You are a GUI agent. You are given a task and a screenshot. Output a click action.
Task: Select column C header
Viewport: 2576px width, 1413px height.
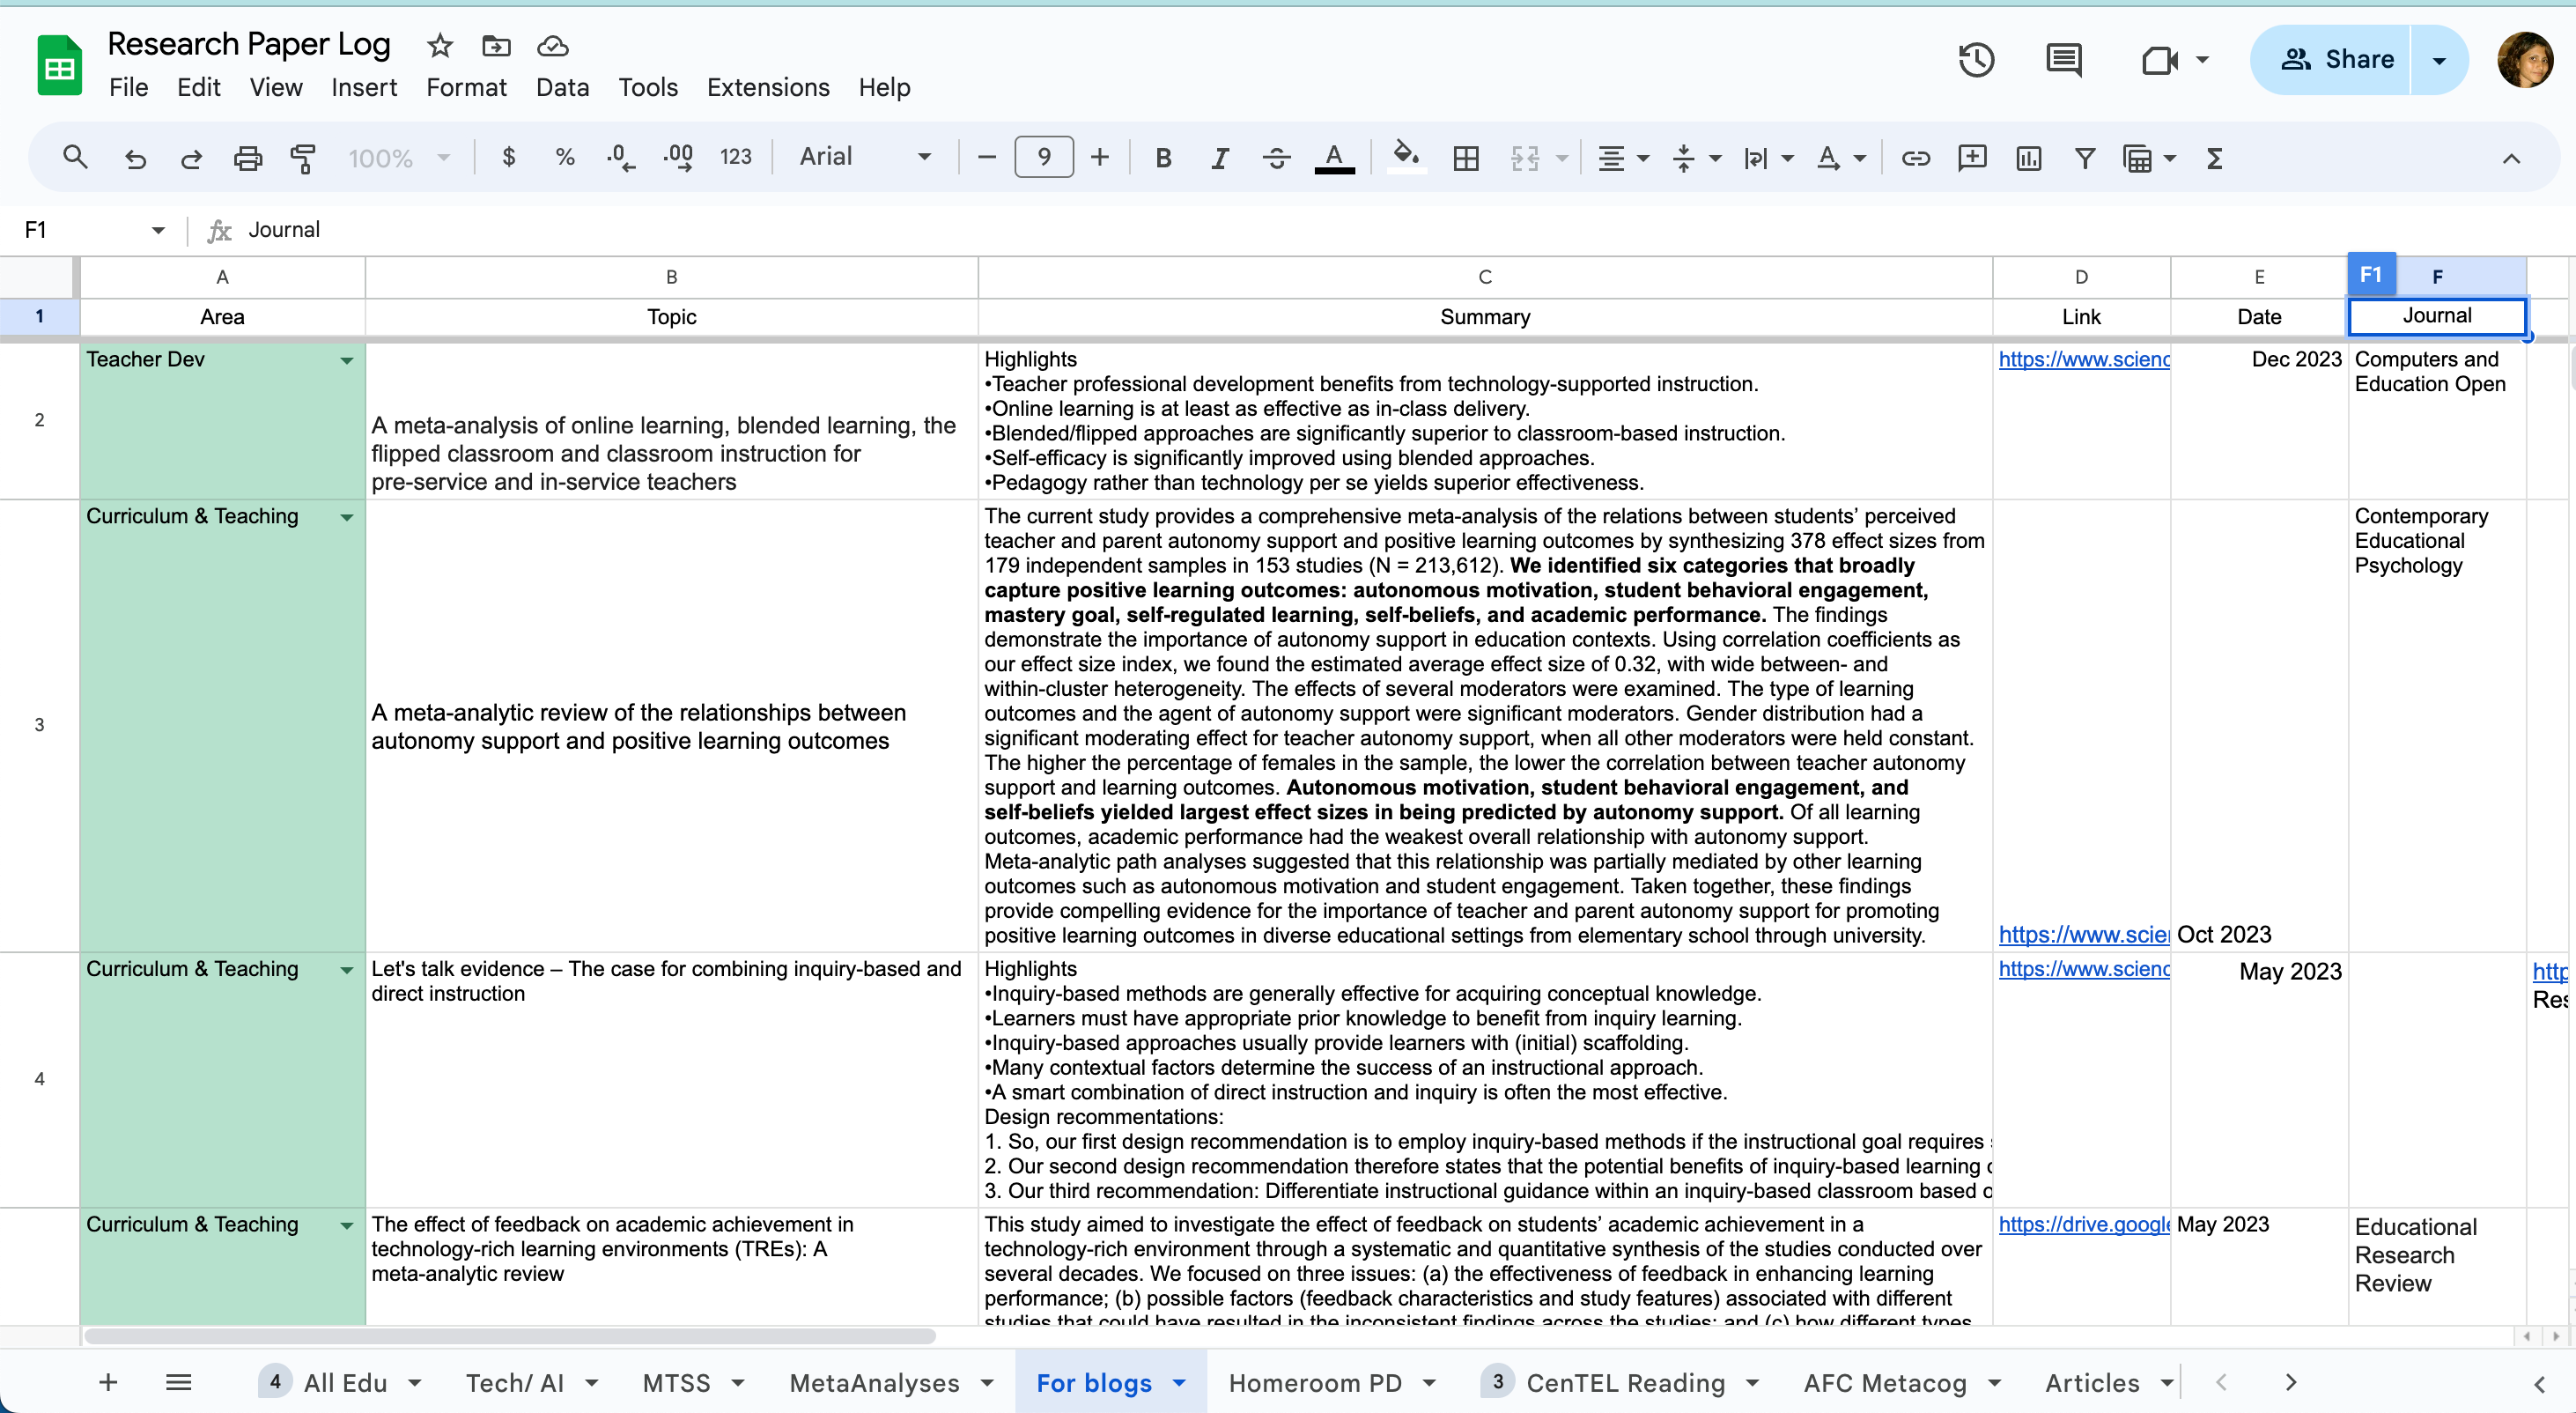pyautogui.click(x=1485, y=277)
